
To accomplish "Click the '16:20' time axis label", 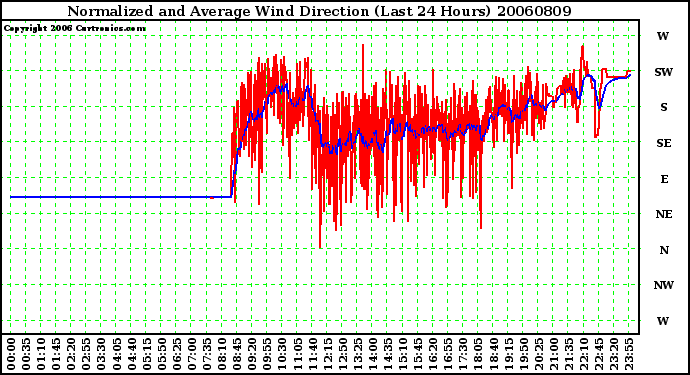I will click(433, 354).
